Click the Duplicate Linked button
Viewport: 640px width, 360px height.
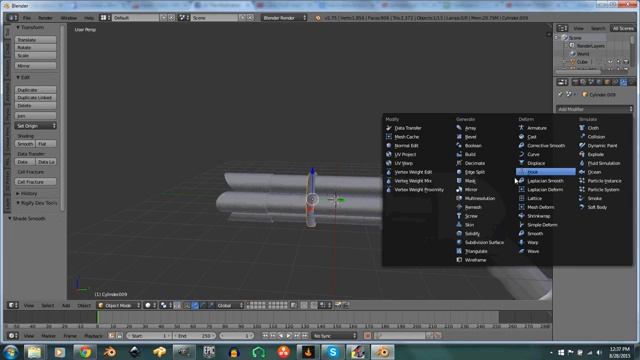click(x=36, y=98)
